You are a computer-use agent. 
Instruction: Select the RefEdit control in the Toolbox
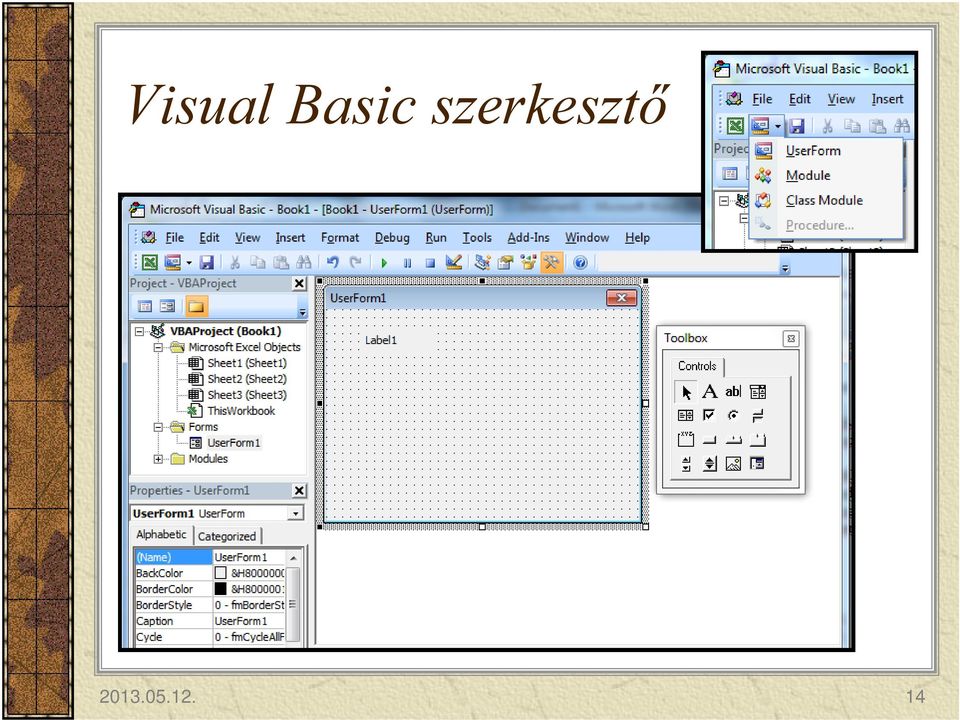pyautogui.click(x=757, y=463)
